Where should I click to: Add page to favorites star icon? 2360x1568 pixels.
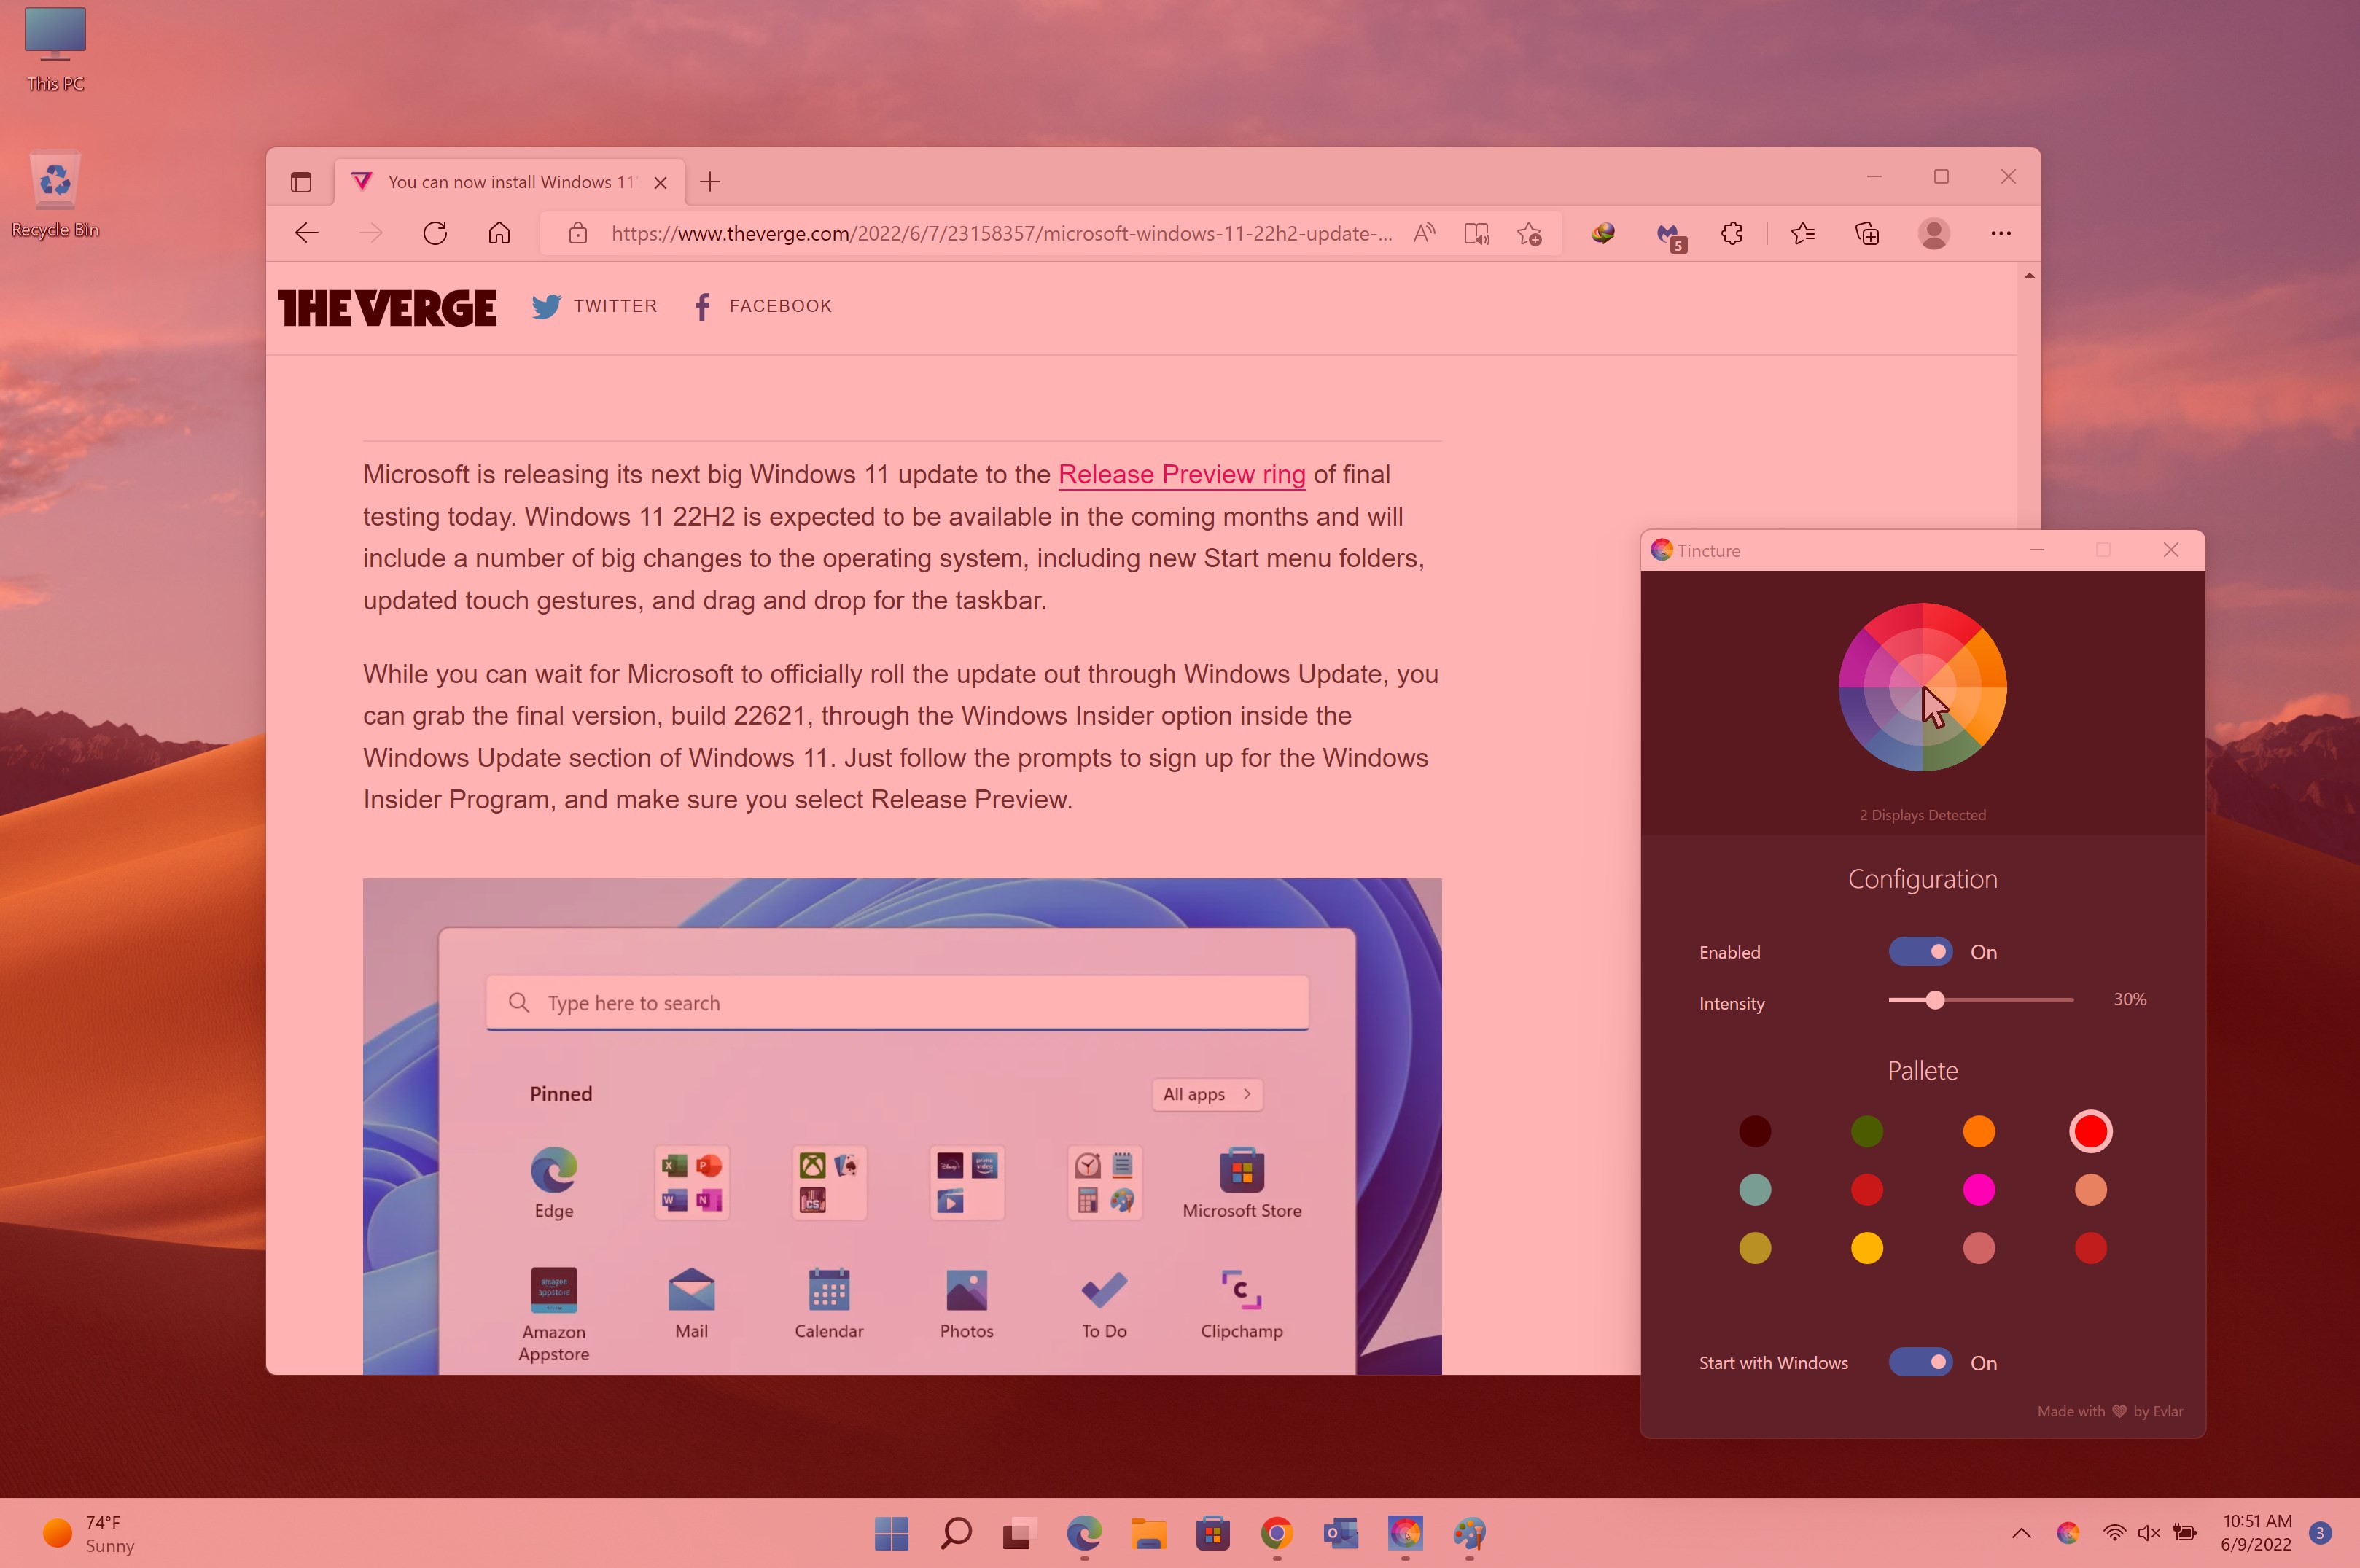[1529, 233]
